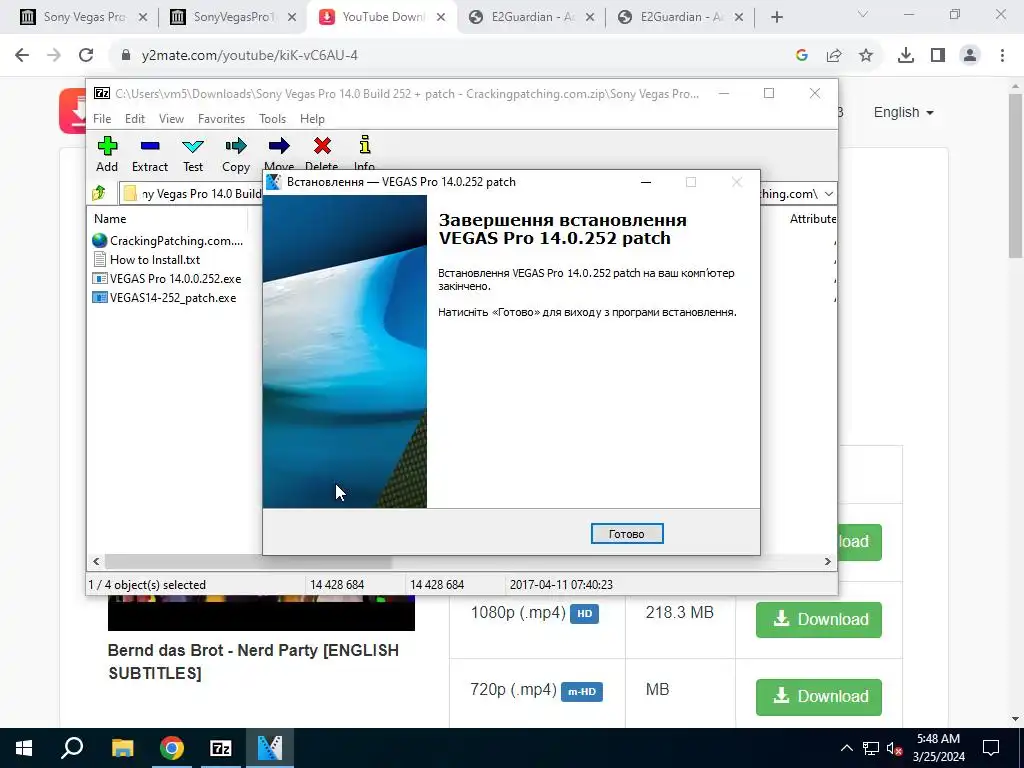Toggle the Chrome side panel icon
Image resolution: width=1024 pixels, height=768 pixels.
(938, 56)
